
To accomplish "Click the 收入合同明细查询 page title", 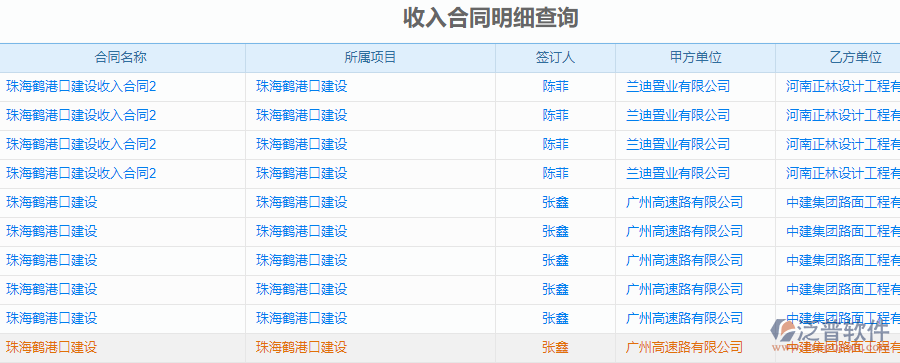I will click(x=490, y=18).
